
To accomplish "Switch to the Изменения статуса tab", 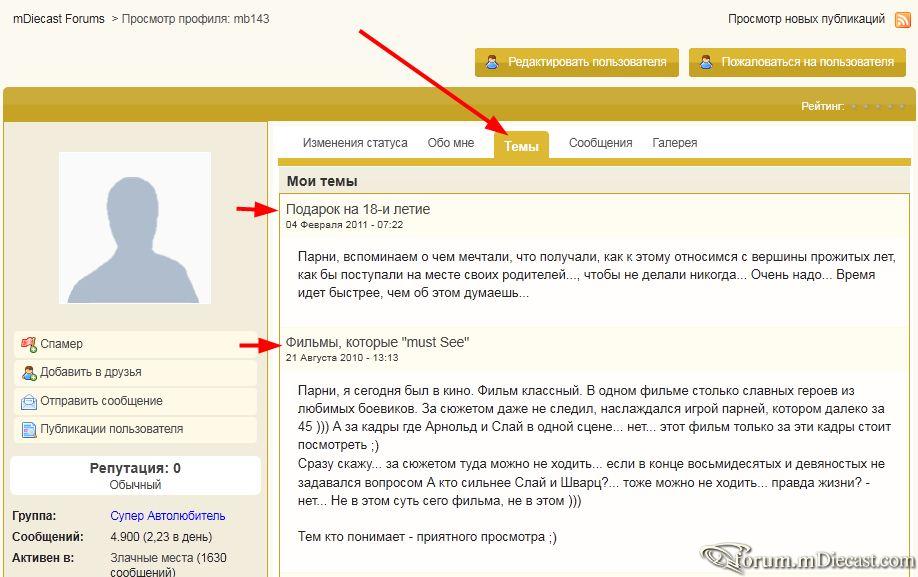I will coord(355,143).
